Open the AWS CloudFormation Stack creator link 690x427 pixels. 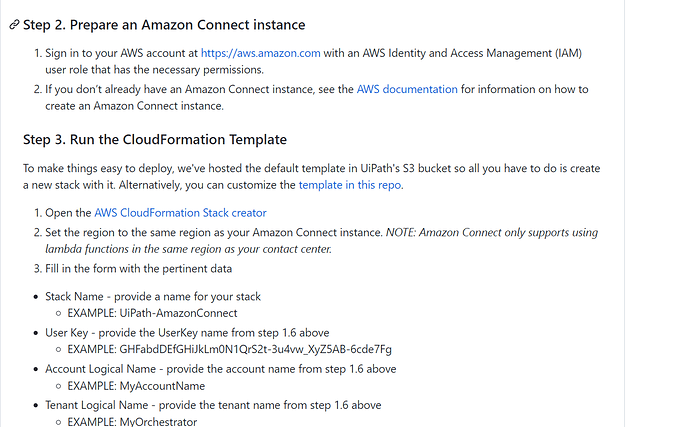tap(180, 213)
